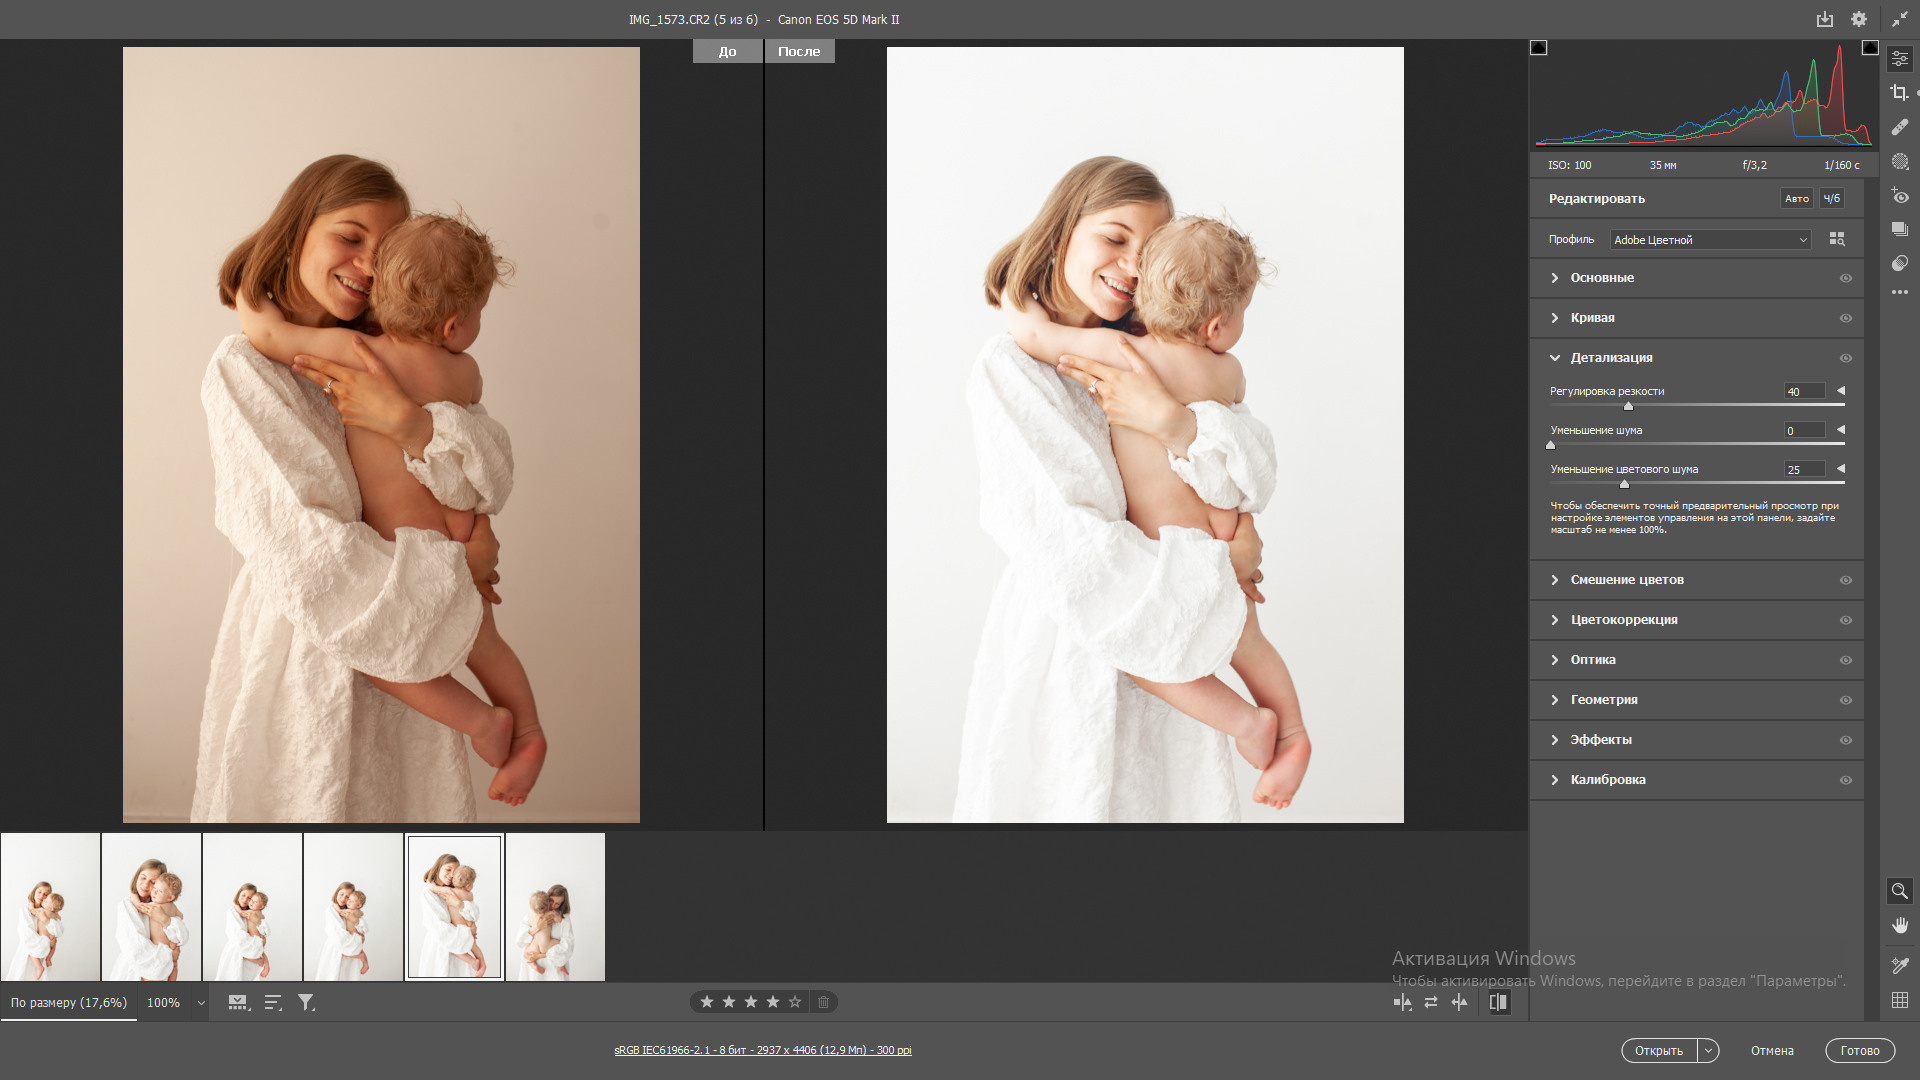Switch to the До view tab
Viewport: 1920px width, 1080px height.
point(727,51)
